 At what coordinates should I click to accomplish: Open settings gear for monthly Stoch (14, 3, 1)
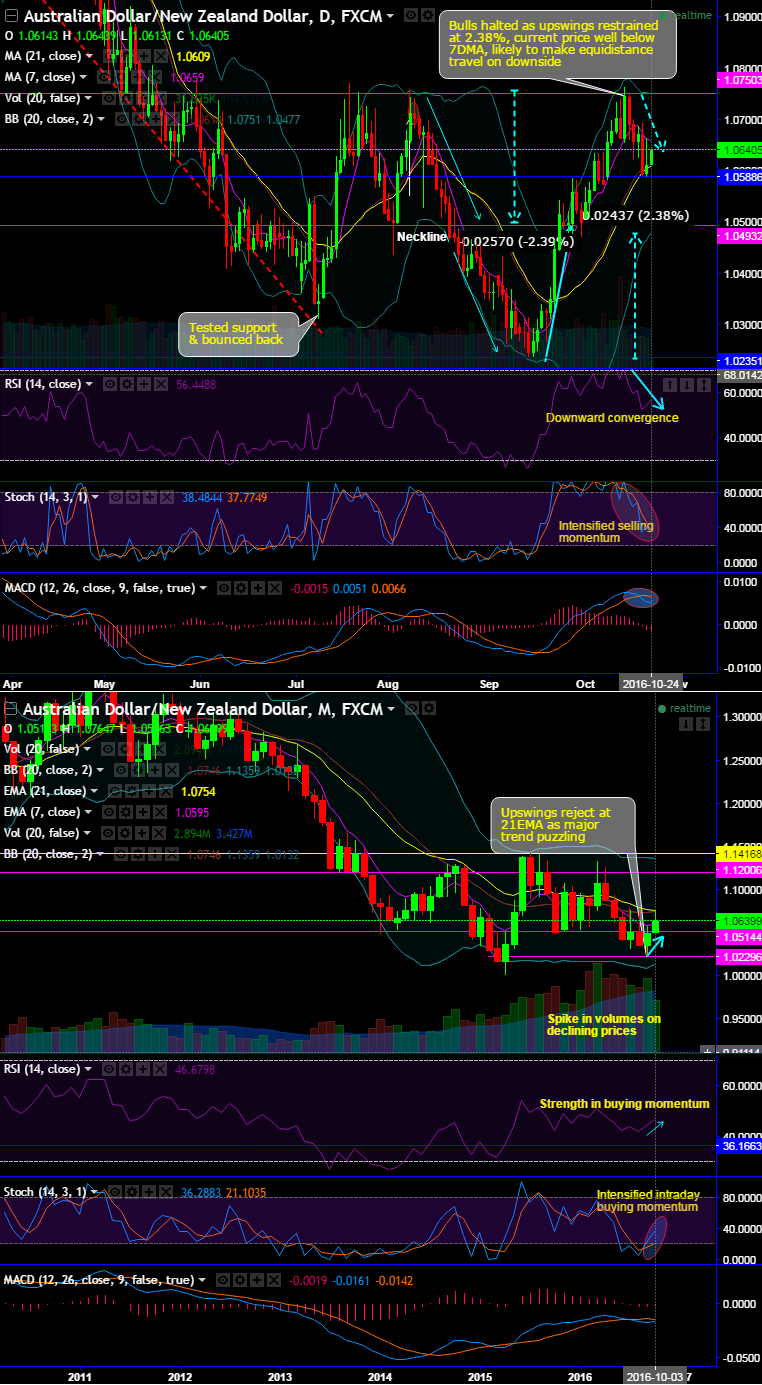pyautogui.click(x=132, y=1192)
